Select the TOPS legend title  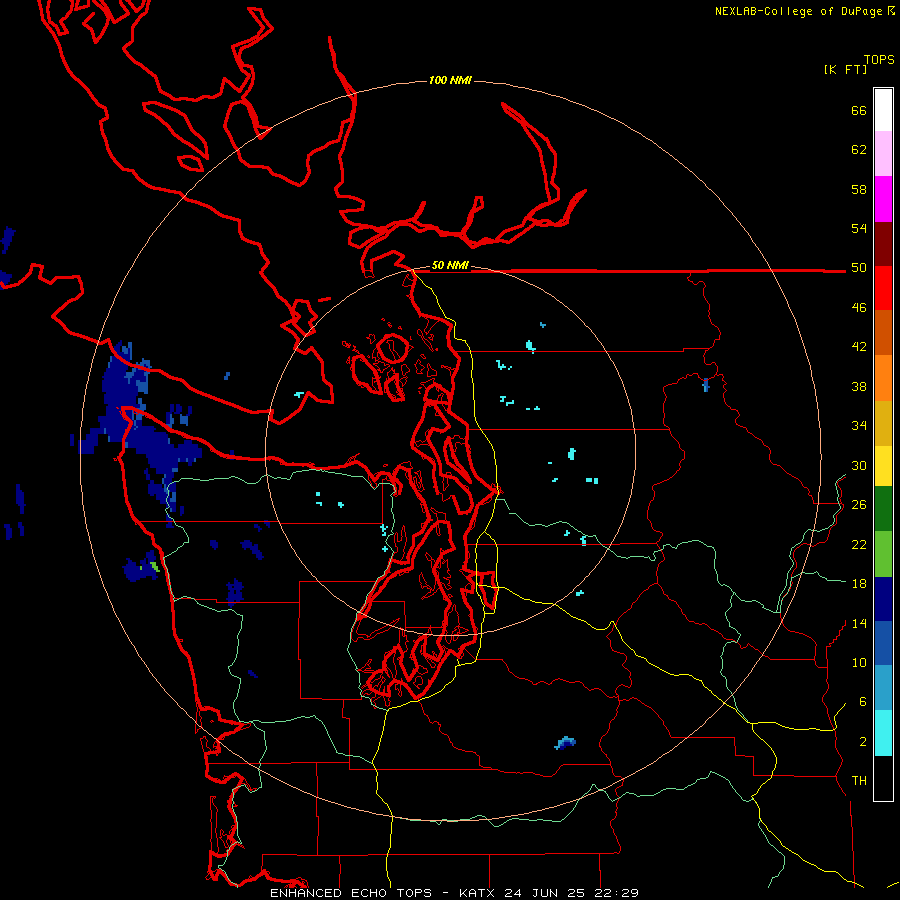click(879, 59)
